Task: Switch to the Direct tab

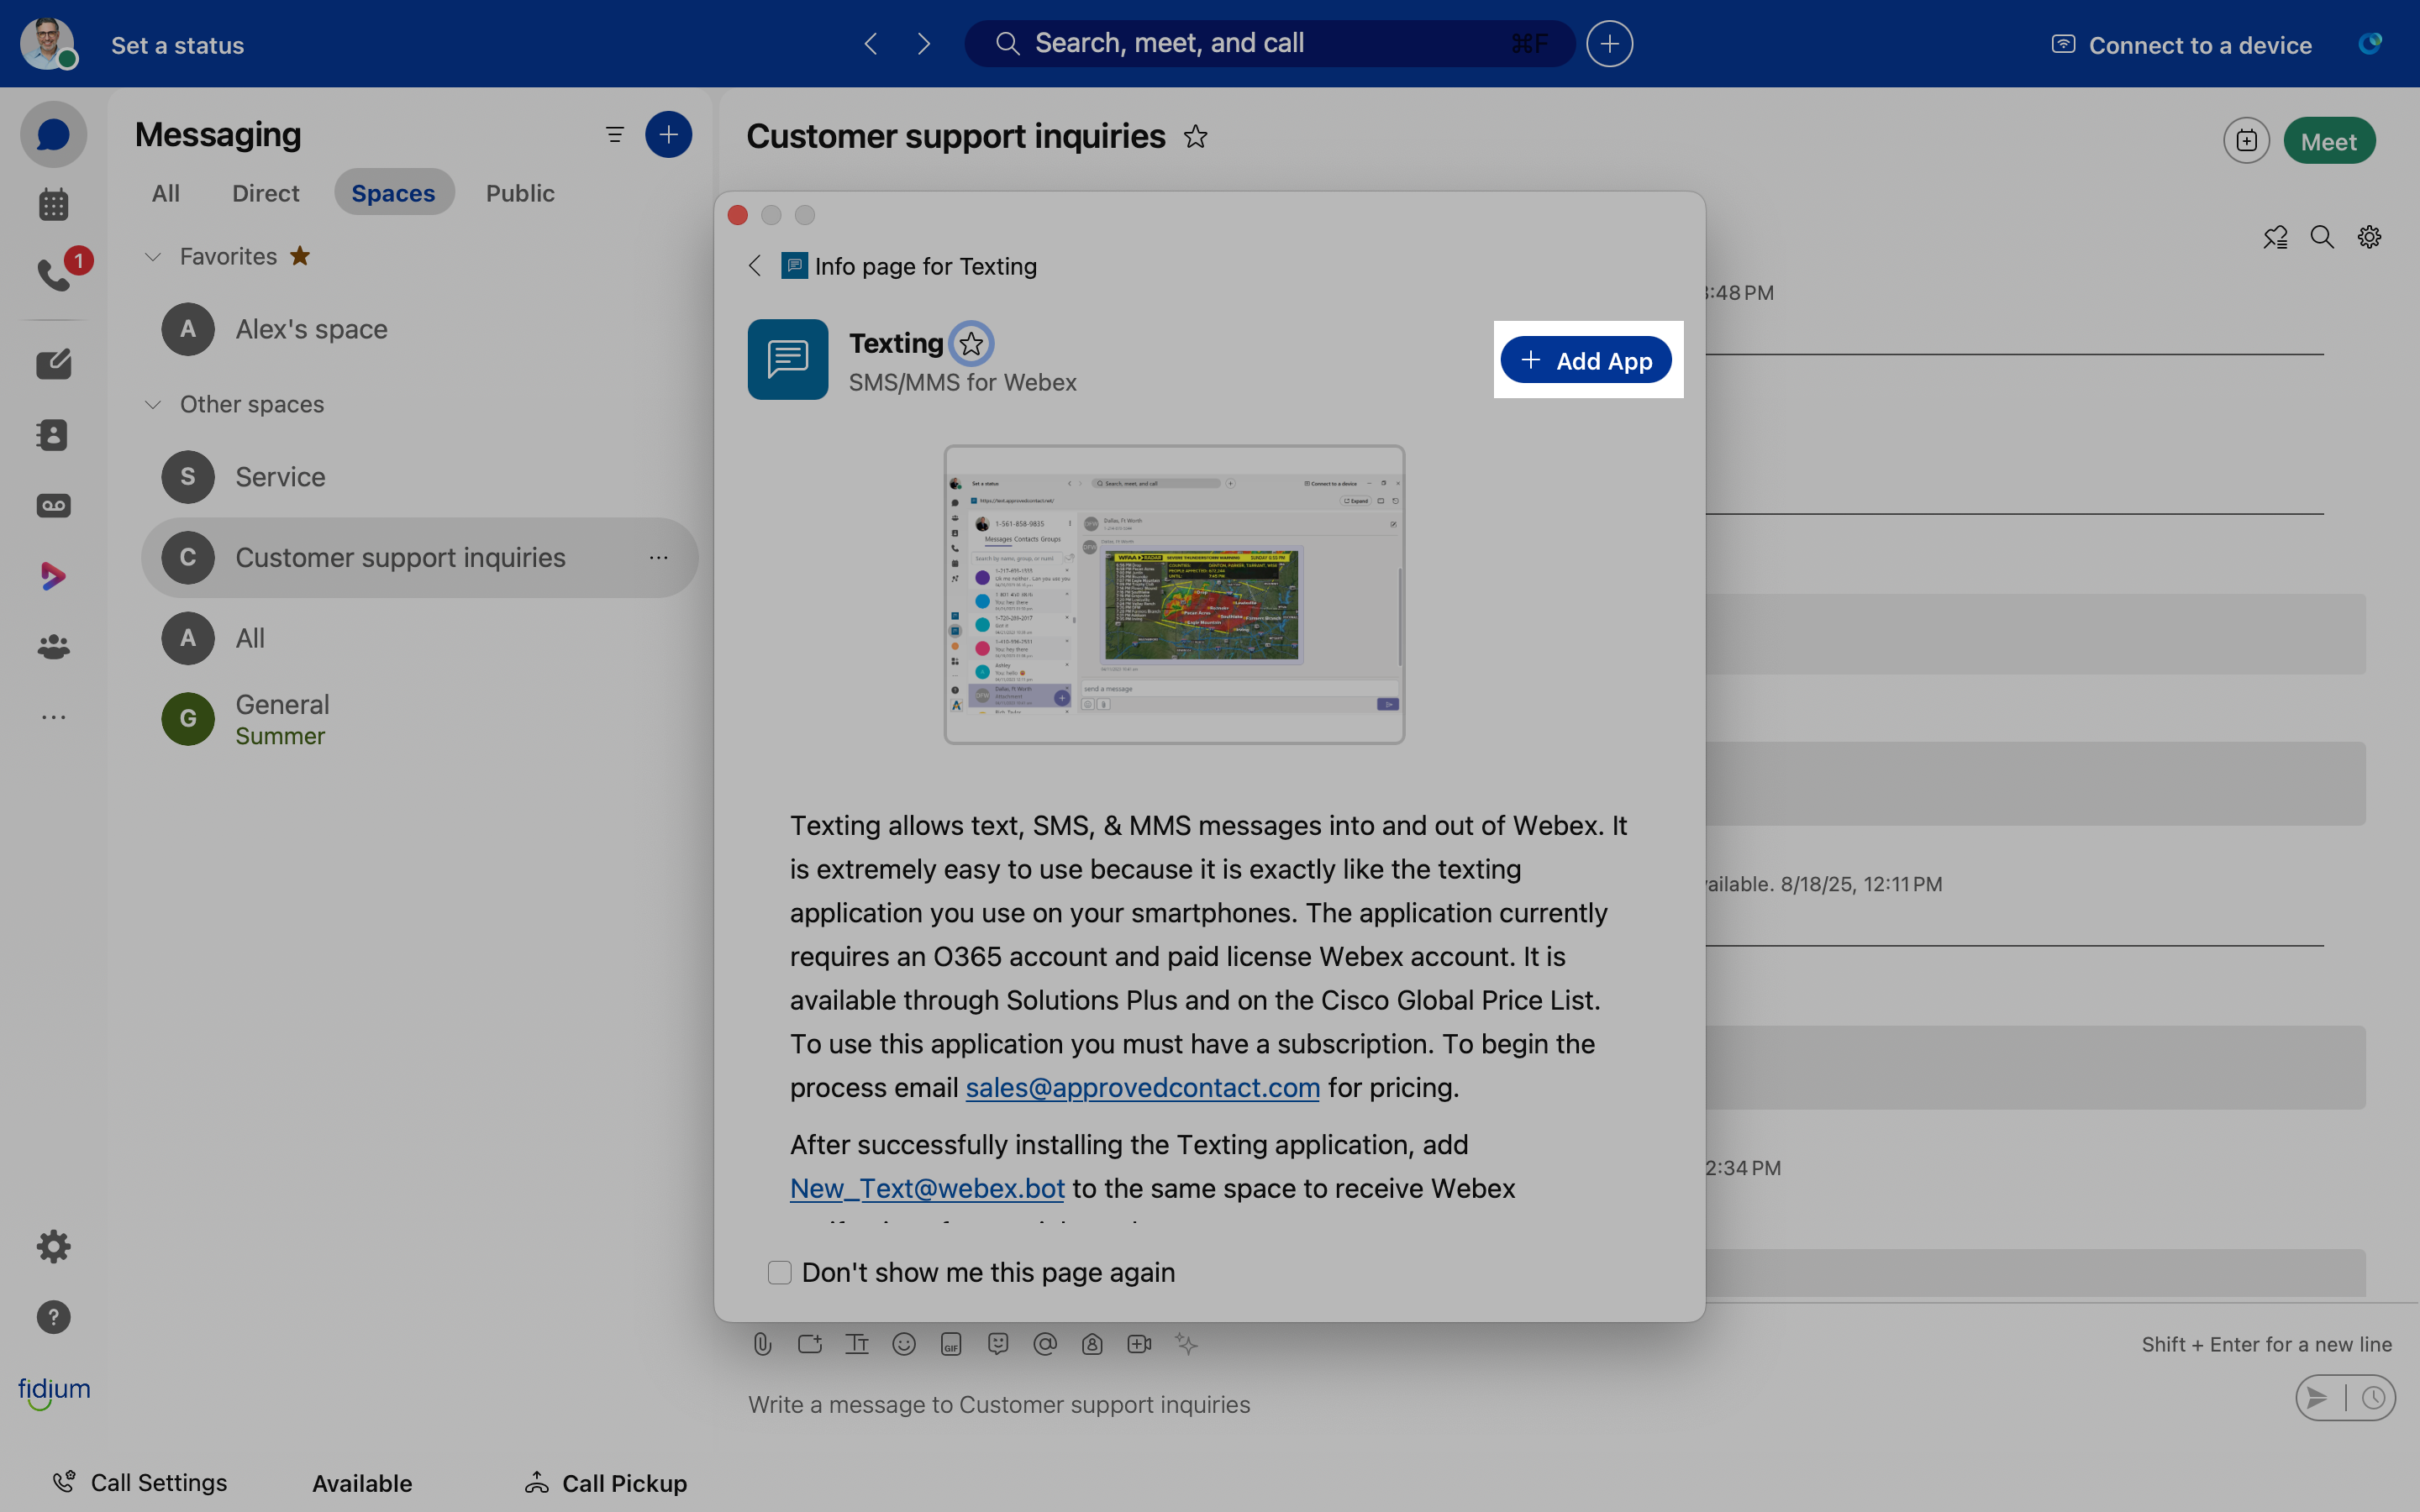Action: [265, 193]
